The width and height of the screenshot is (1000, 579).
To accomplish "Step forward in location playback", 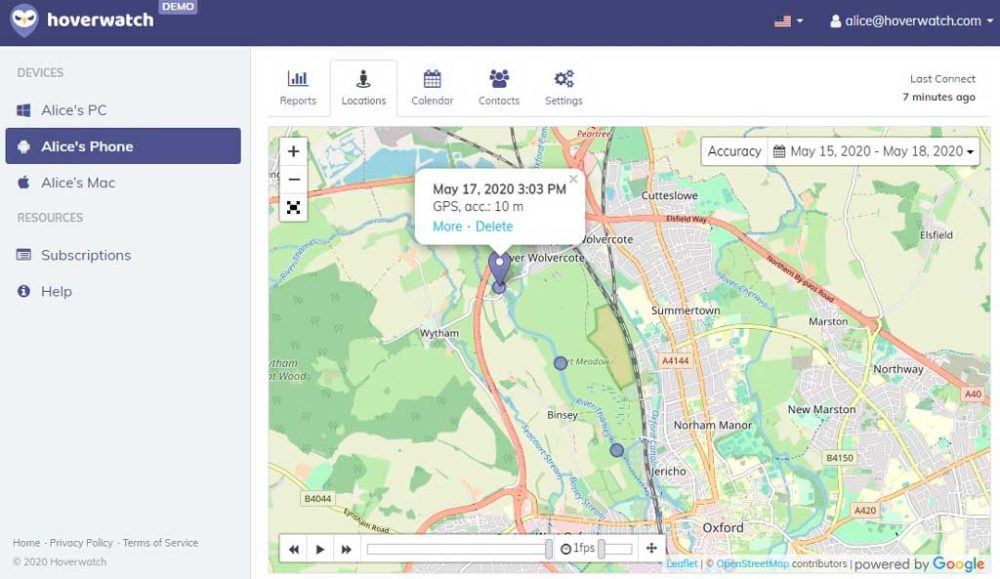I will 346,549.
